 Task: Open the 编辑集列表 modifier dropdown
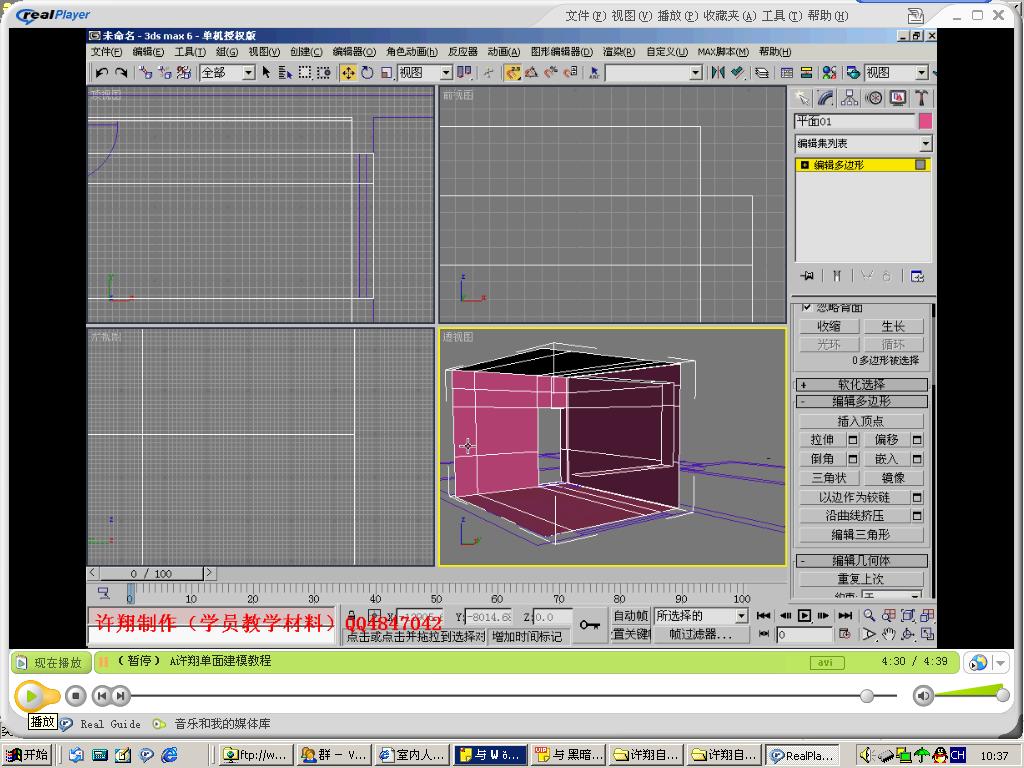coord(925,144)
